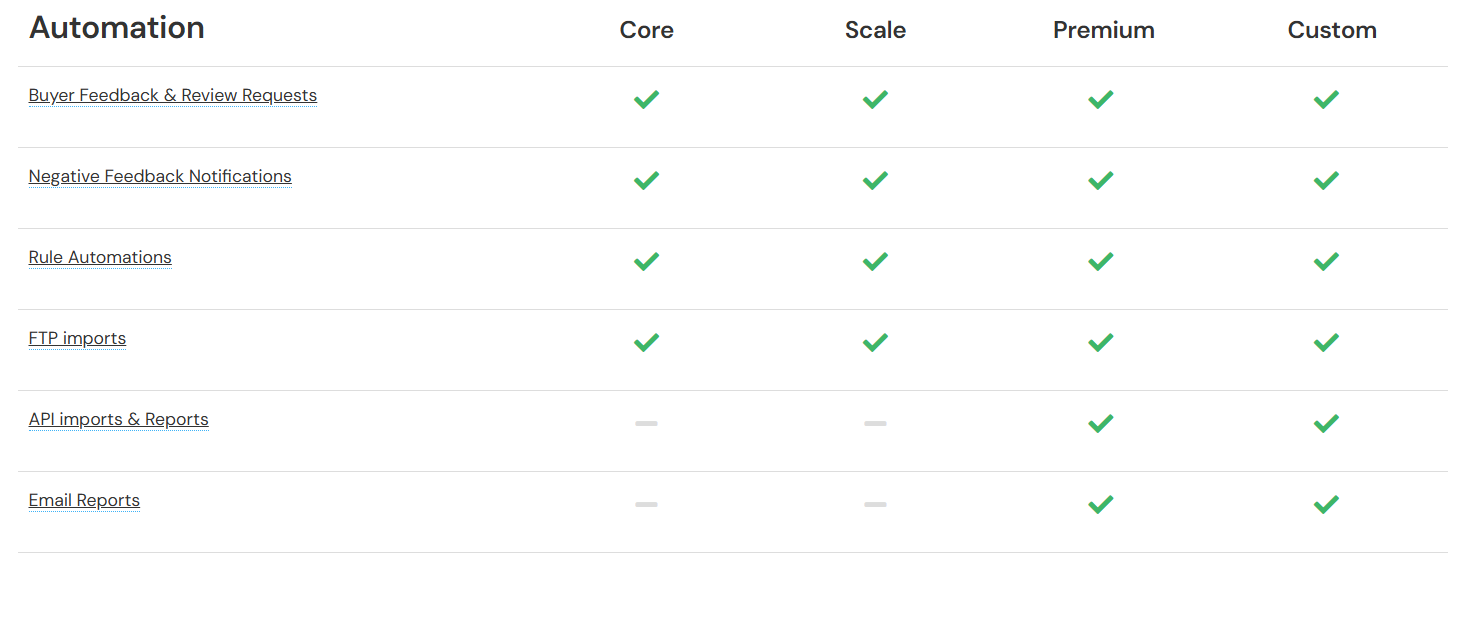The image size is (1475, 621).
Task: Click the Core dash for API imports & Reports
Action: point(646,423)
